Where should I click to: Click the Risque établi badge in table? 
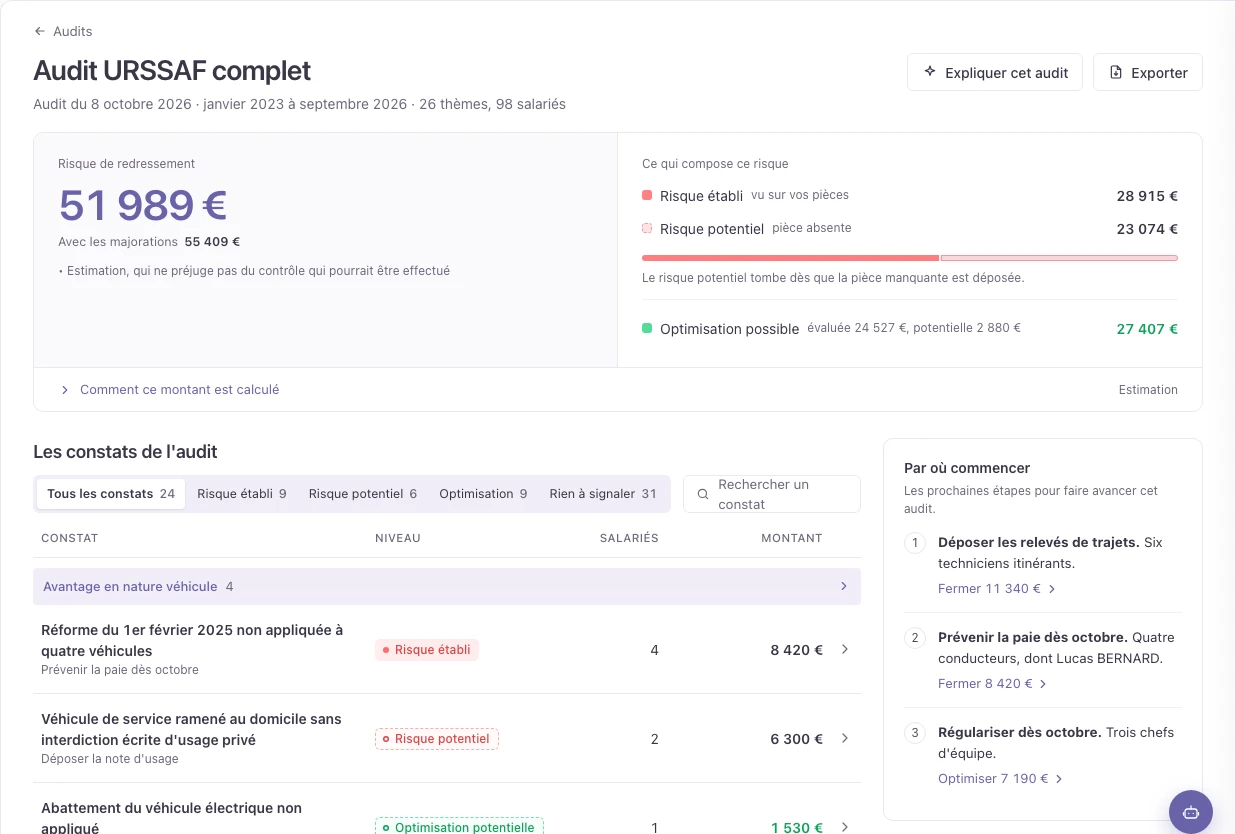[427, 650]
